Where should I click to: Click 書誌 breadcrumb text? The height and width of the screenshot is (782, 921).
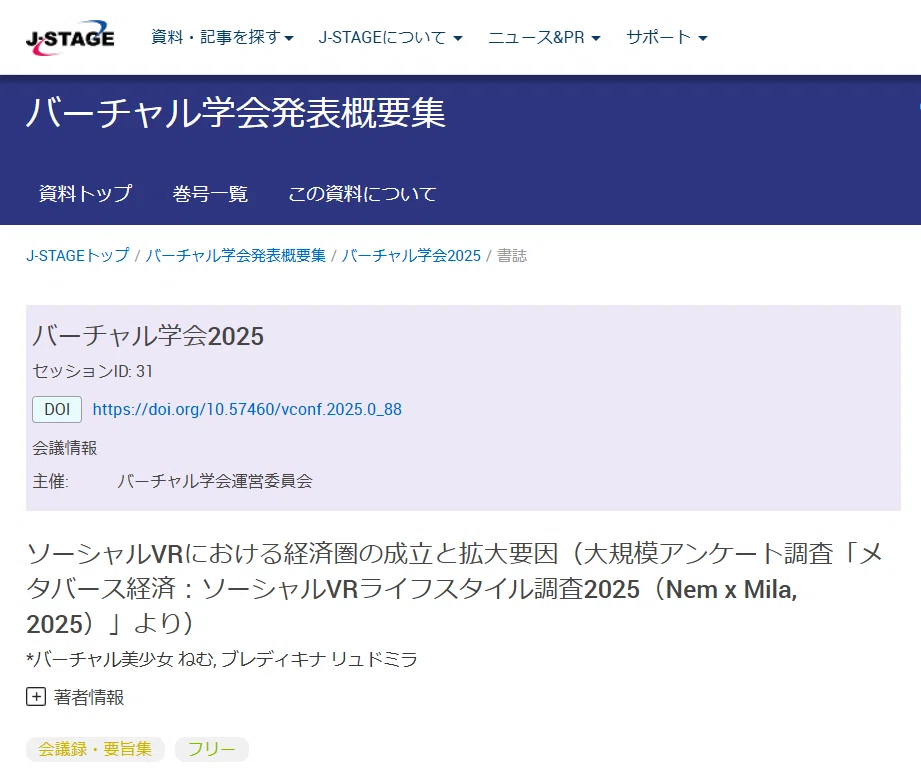pos(512,256)
